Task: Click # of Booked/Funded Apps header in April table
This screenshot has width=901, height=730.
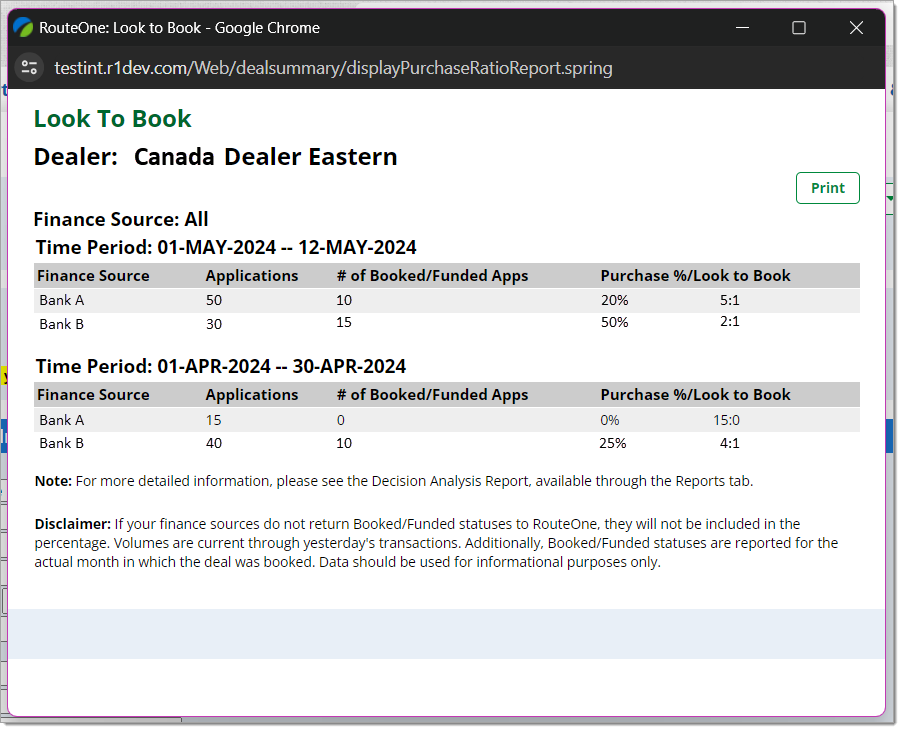Action: click(432, 395)
